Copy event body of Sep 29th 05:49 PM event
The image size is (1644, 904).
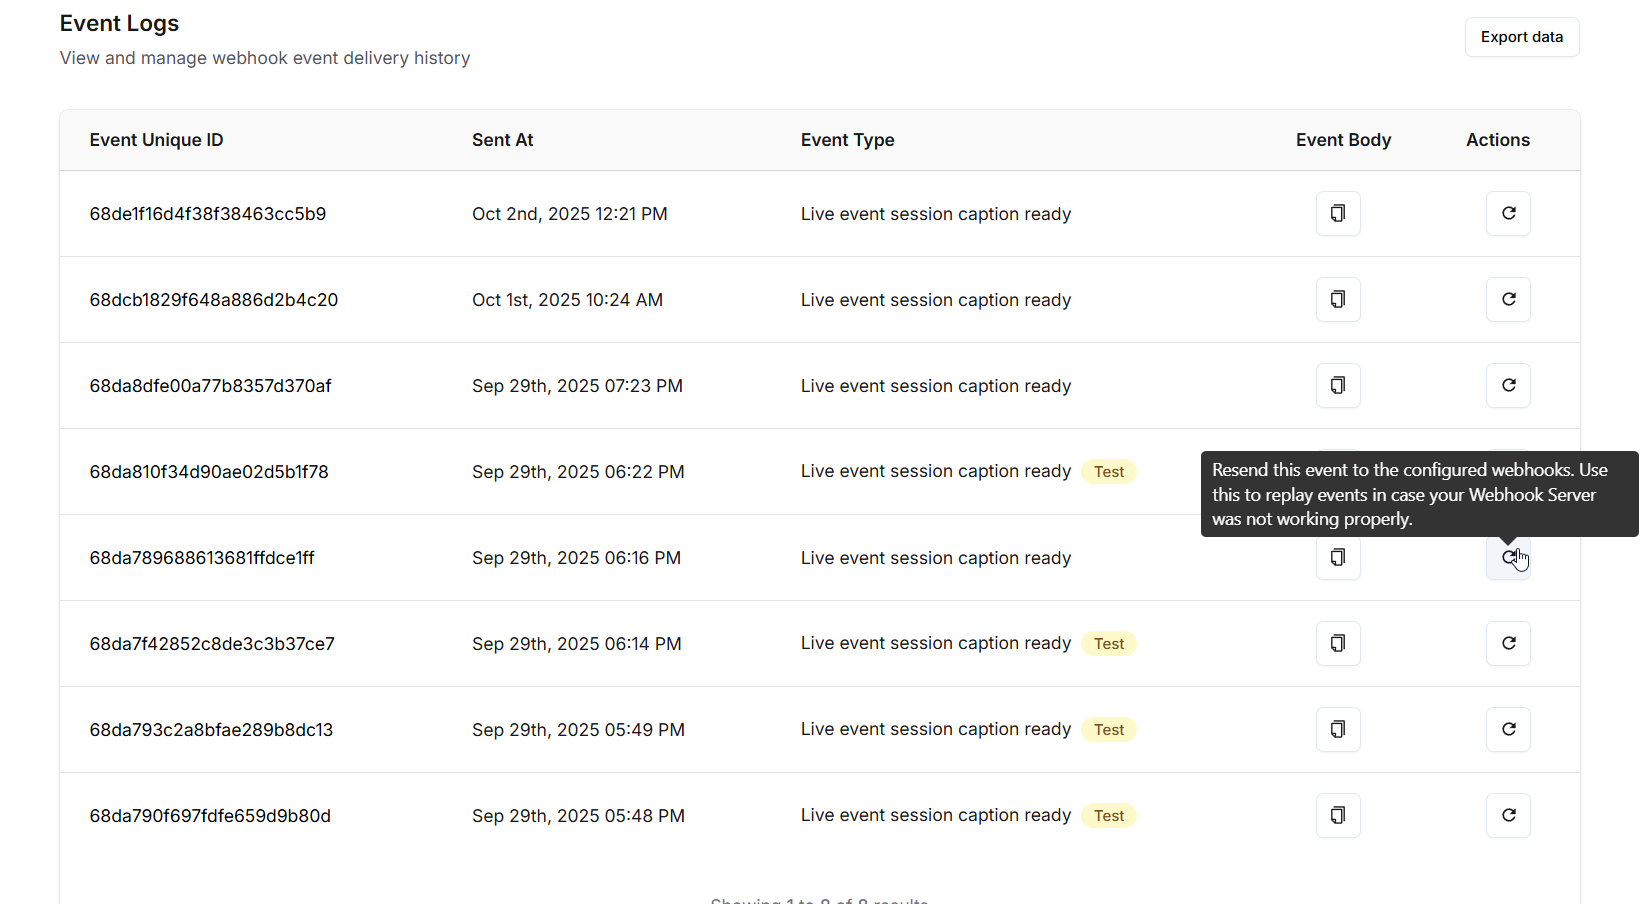tap(1338, 730)
